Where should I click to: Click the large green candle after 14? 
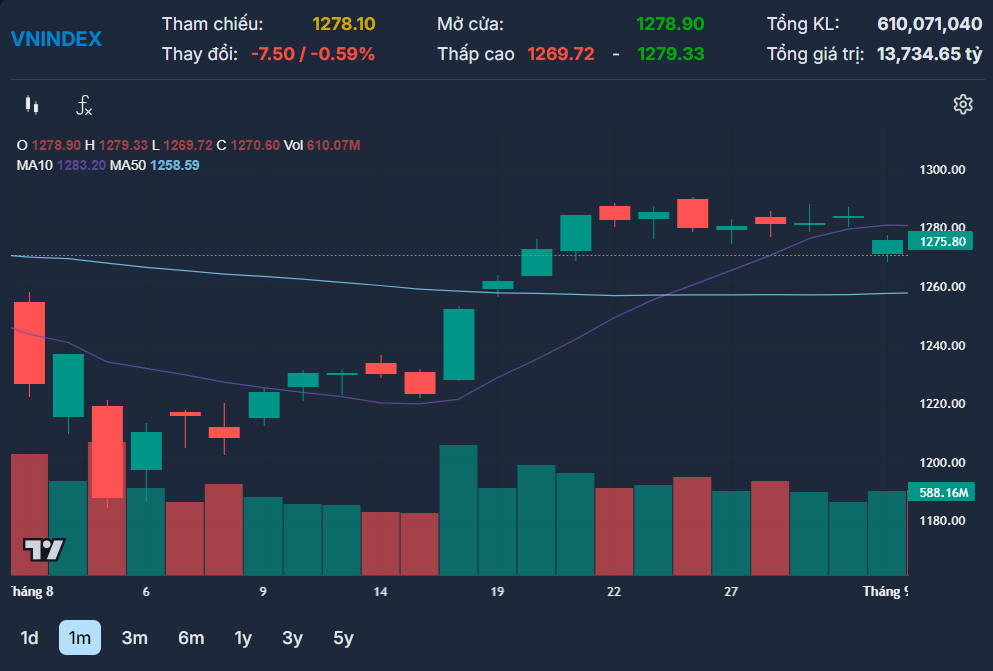pos(459,344)
